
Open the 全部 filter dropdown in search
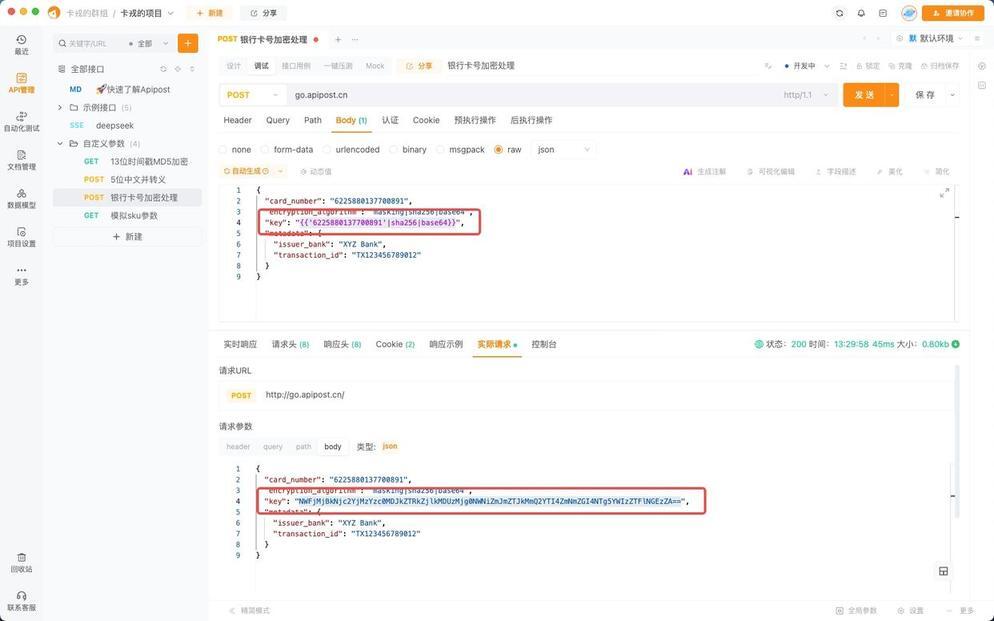coord(149,44)
